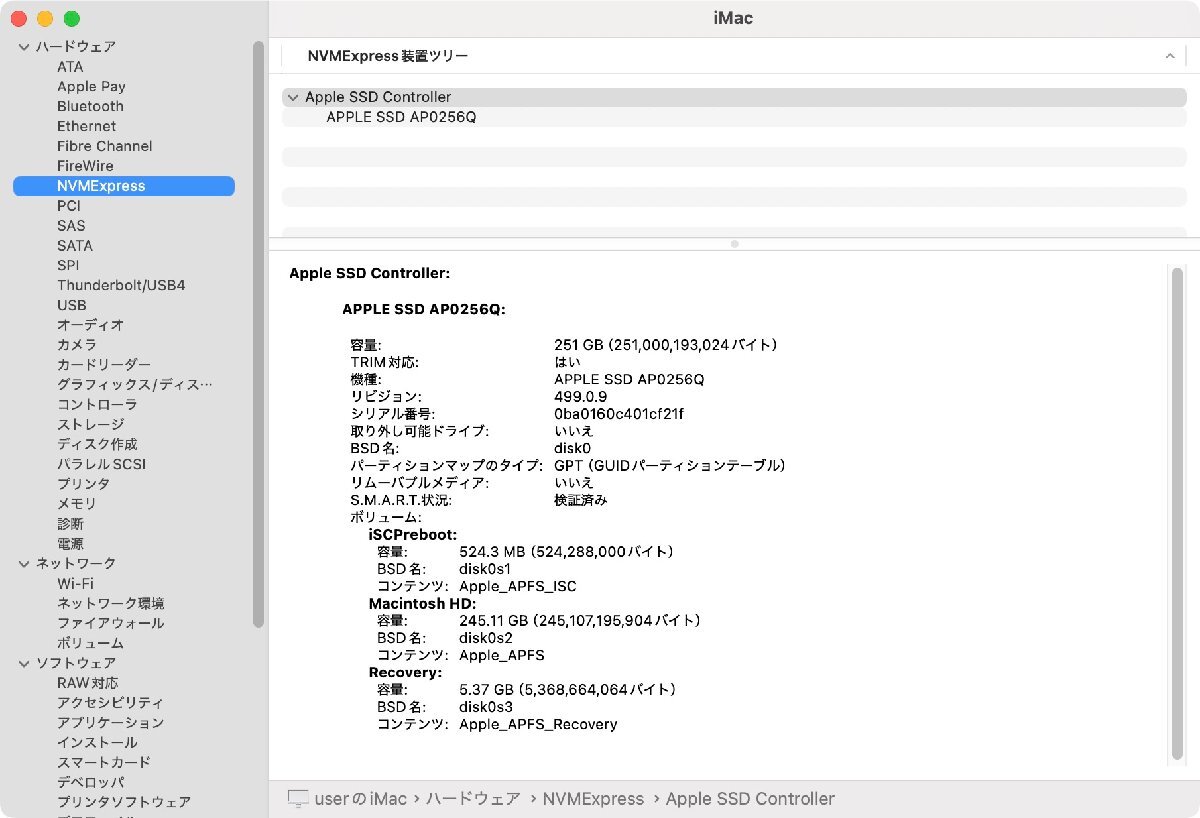Image resolution: width=1200 pixels, height=818 pixels.
Task: Select Apple Pay in the sidebar
Action: point(91,87)
